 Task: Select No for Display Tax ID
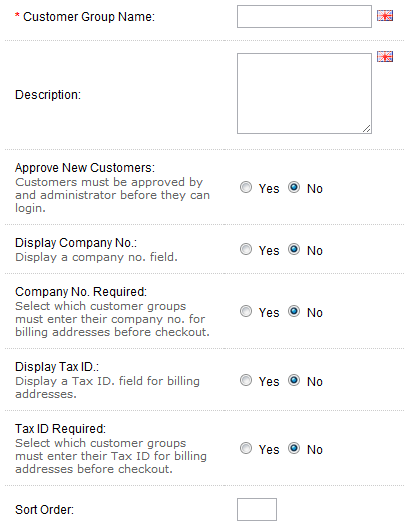tap(294, 380)
